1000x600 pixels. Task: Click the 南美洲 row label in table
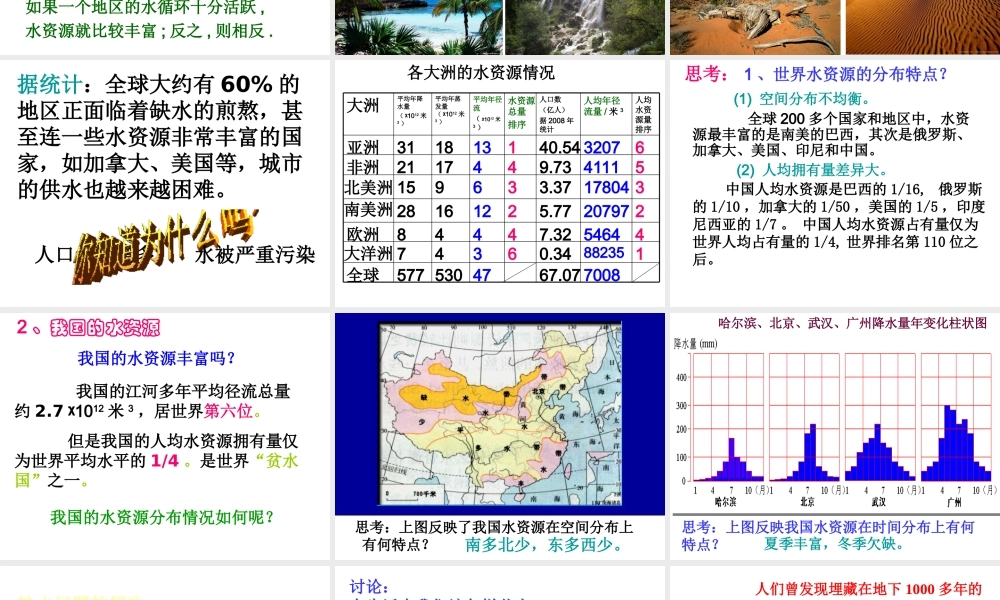point(368,210)
